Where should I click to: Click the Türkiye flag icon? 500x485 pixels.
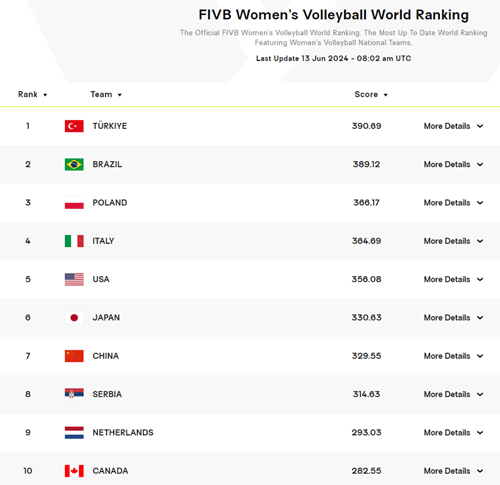(x=74, y=126)
